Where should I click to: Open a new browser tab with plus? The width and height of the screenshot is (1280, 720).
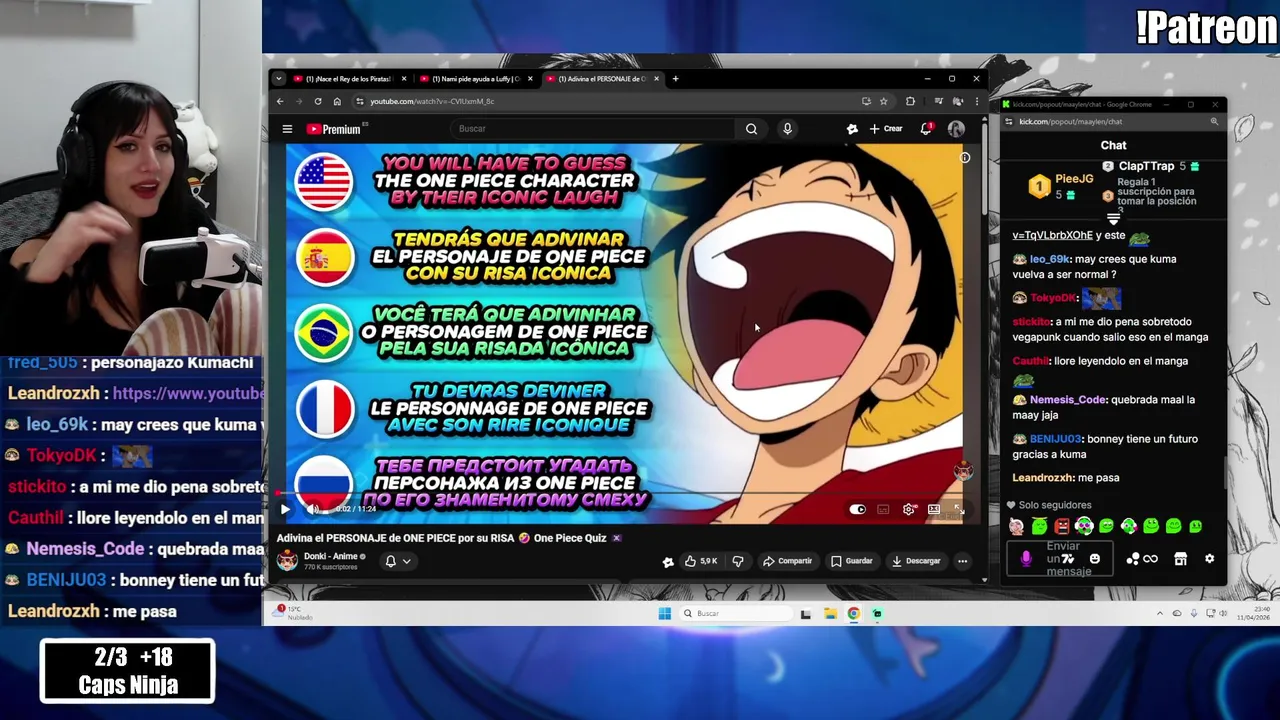click(675, 79)
